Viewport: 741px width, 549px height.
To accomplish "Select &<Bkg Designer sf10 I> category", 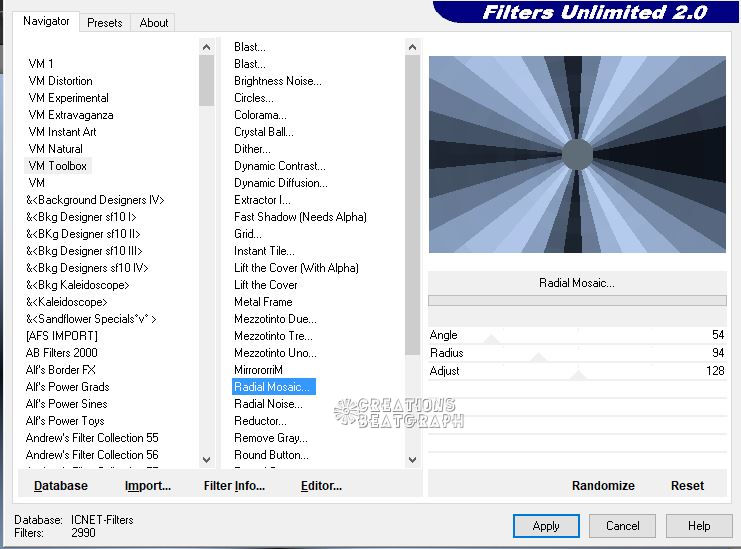I will pyautogui.click(x=81, y=217).
